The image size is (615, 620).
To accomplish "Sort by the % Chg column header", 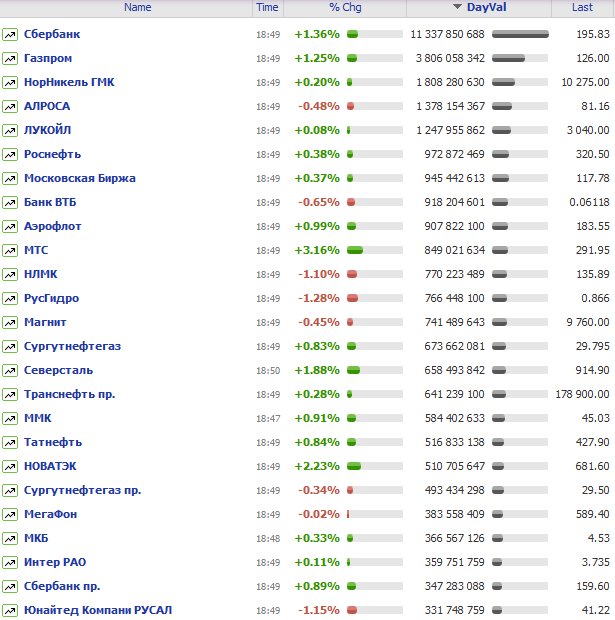I will [x=346, y=7].
